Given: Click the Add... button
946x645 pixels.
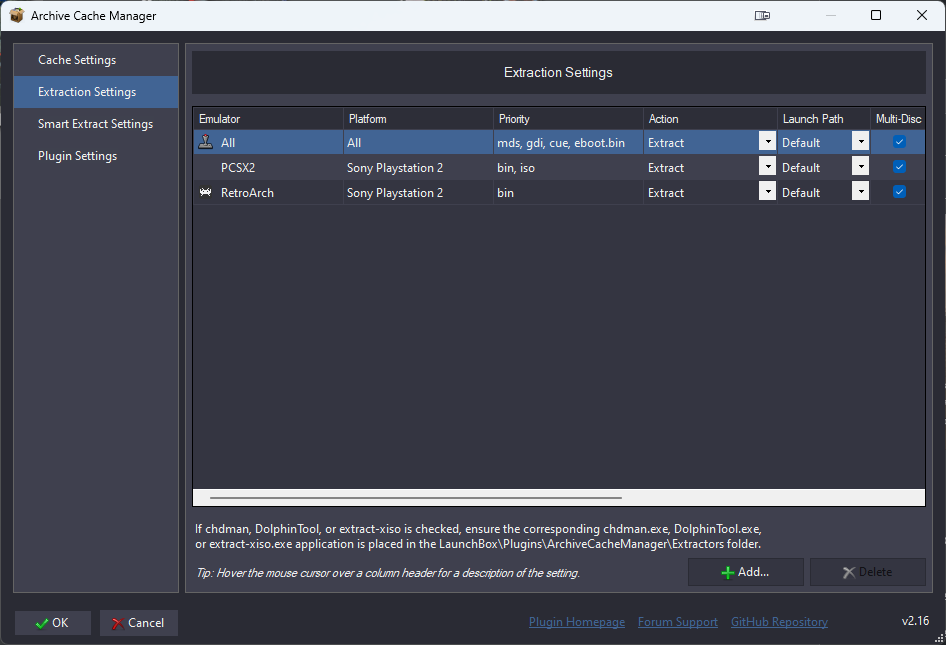Looking at the screenshot, I should (x=746, y=572).
